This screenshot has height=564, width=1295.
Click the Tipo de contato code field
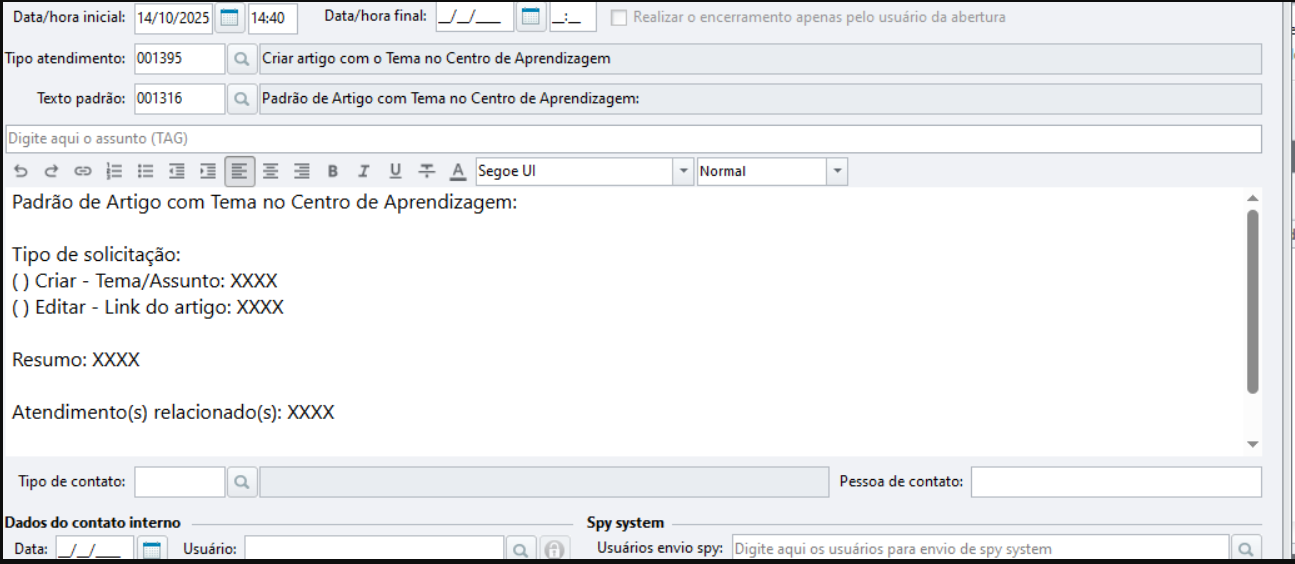coord(180,482)
